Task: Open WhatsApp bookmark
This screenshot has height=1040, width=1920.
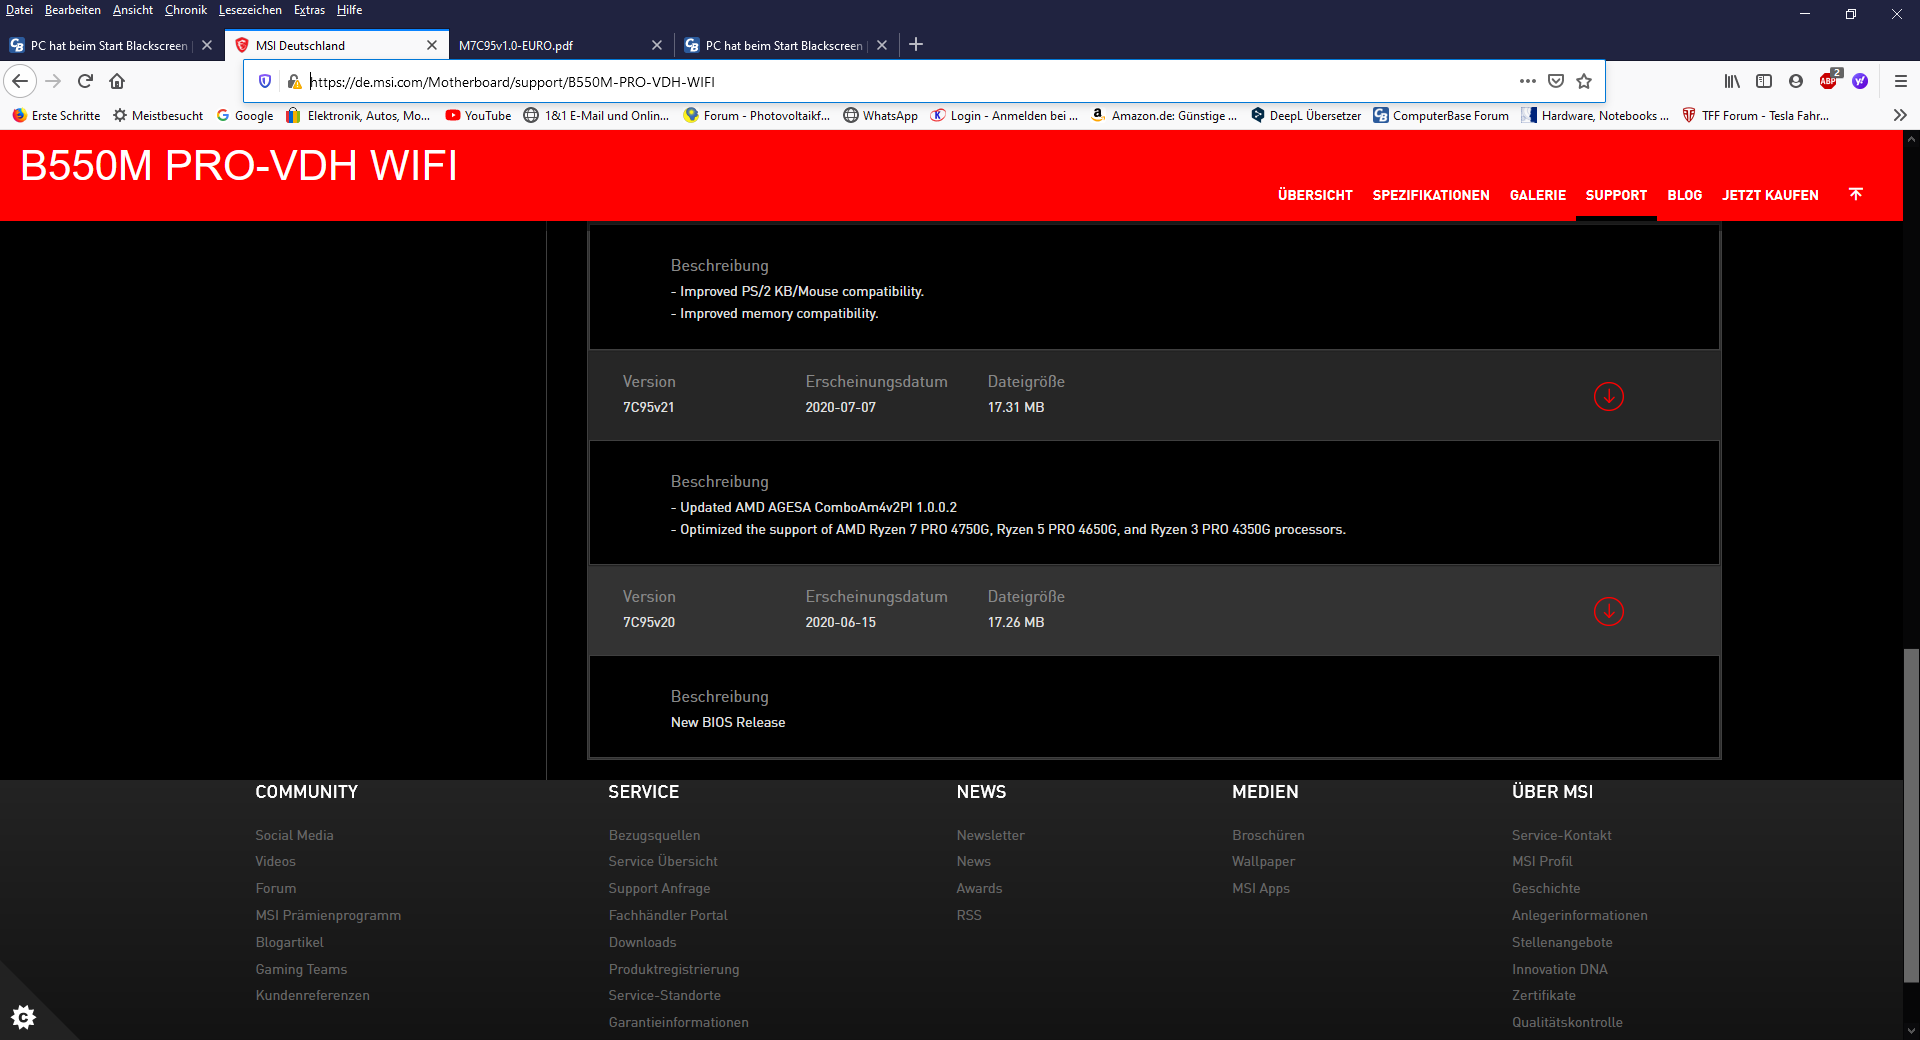Action: point(880,115)
